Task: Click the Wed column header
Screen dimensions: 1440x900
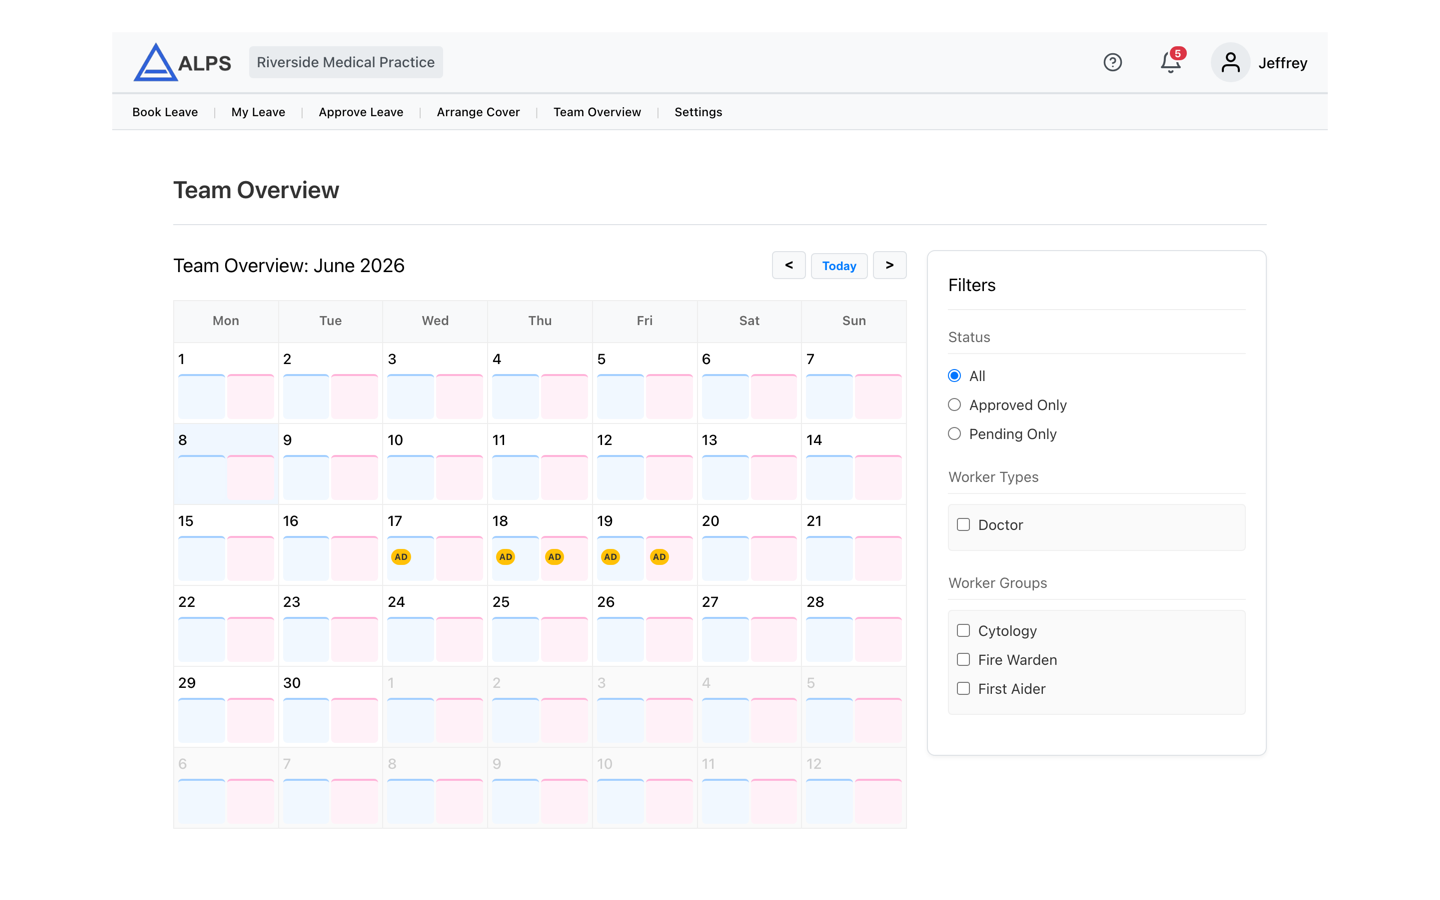Action: [435, 321]
